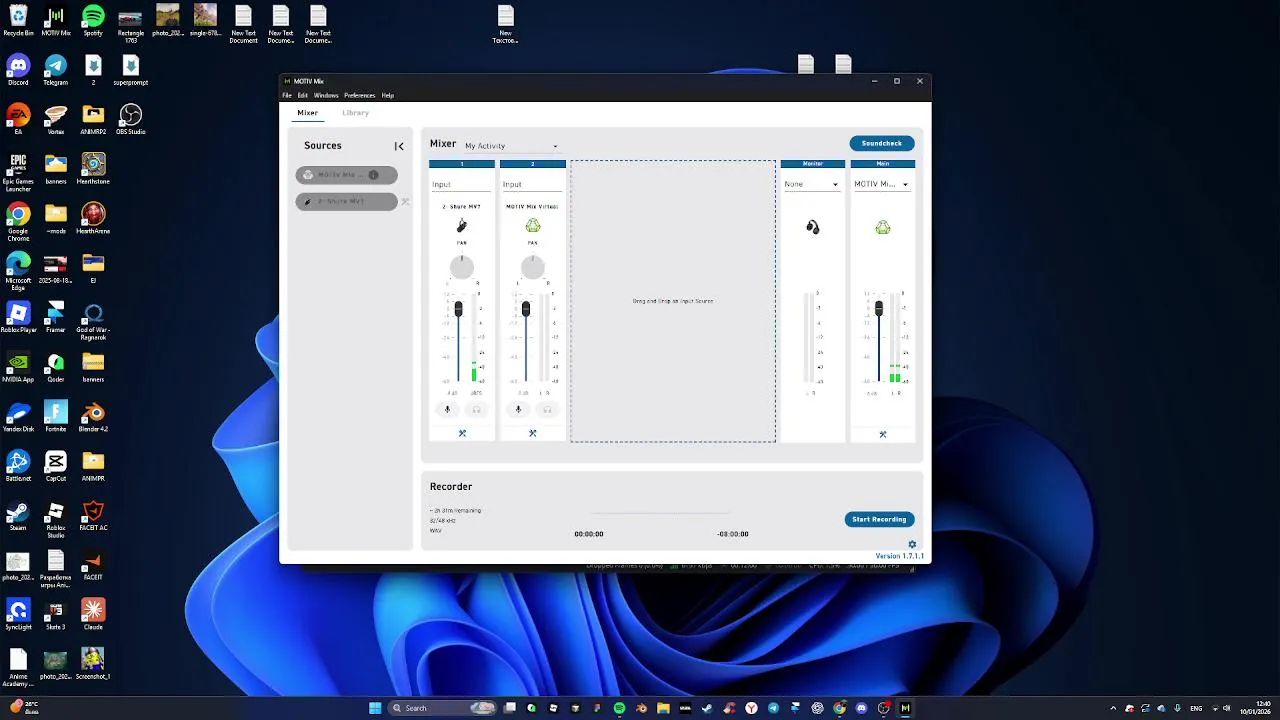
Task: Click taskbar Search box
Action: click(443, 708)
